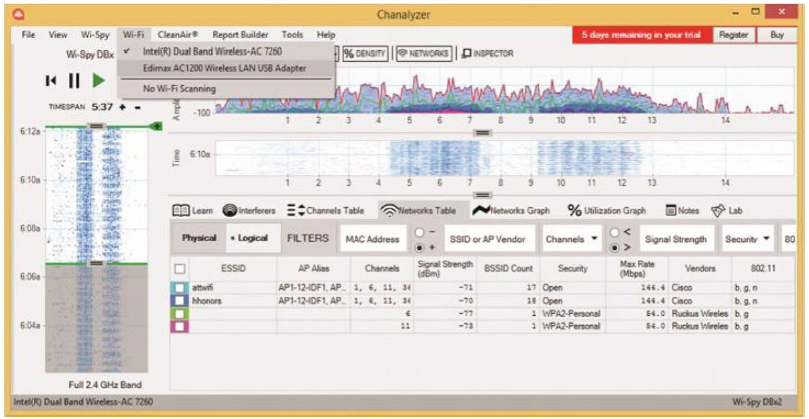Viewport: 809px width, 419px height.
Task: Select No Wi-Fi Scanning option
Action: (x=226, y=89)
